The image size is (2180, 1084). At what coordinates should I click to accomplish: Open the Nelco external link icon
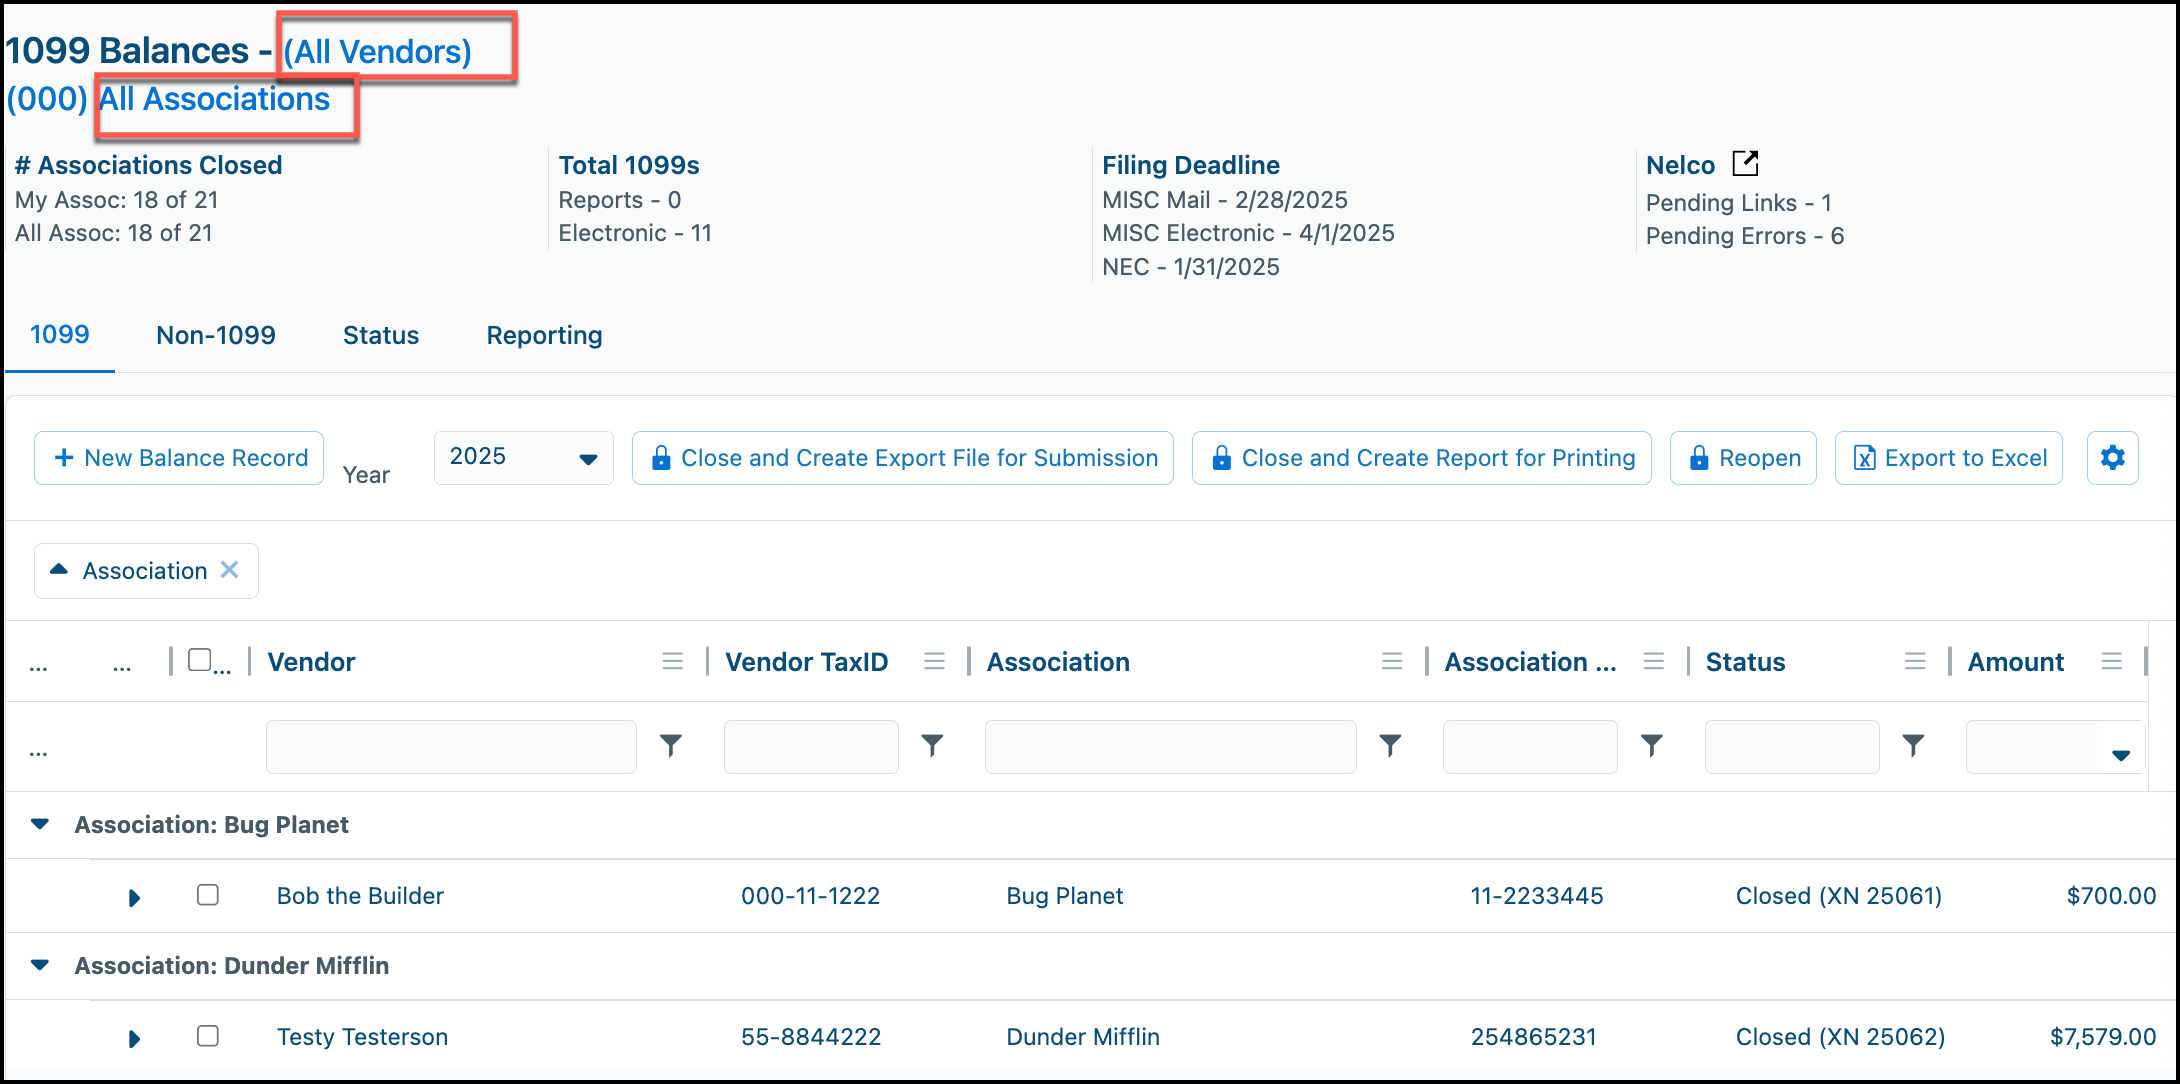(1745, 163)
